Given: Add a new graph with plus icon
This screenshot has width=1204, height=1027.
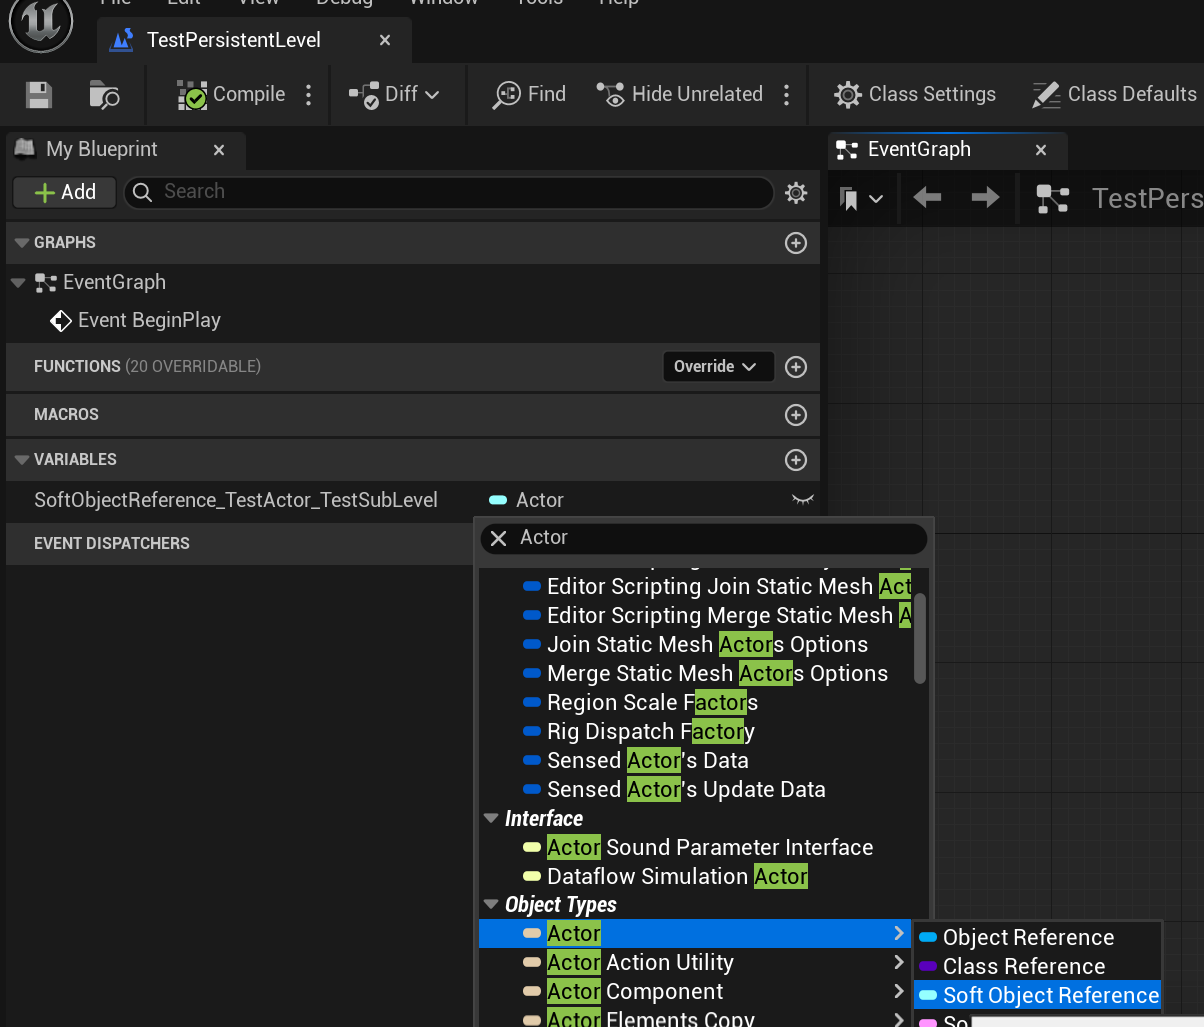Looking at the screenshot, I should point(796,243).
